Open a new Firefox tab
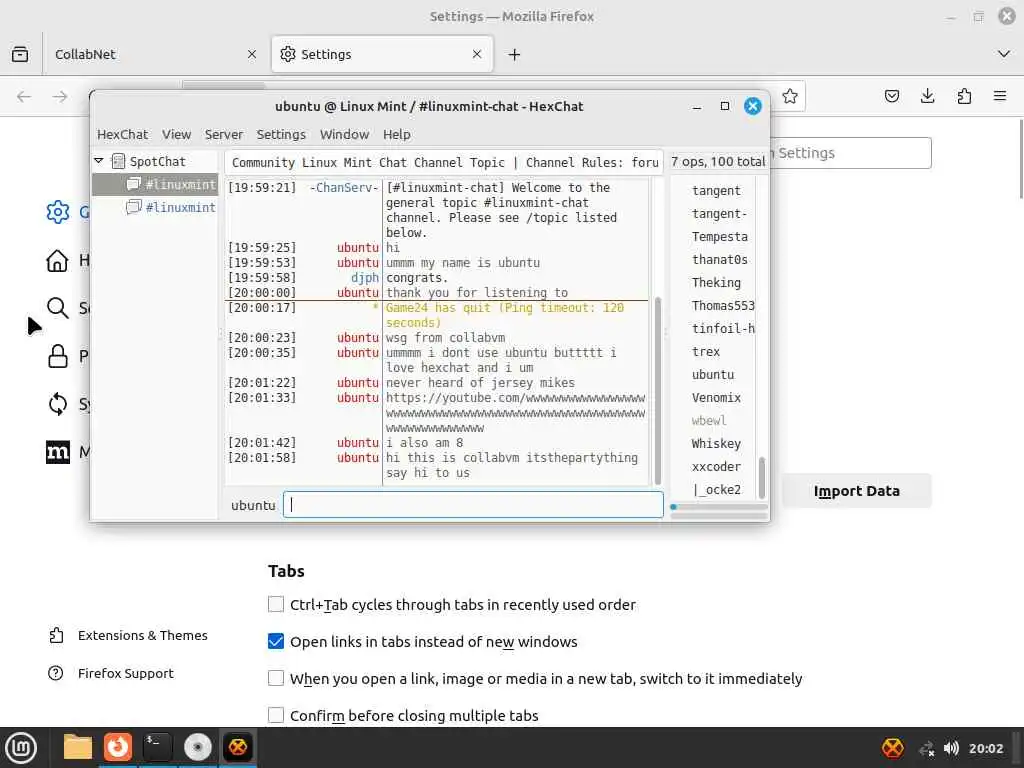 point(515,54)
